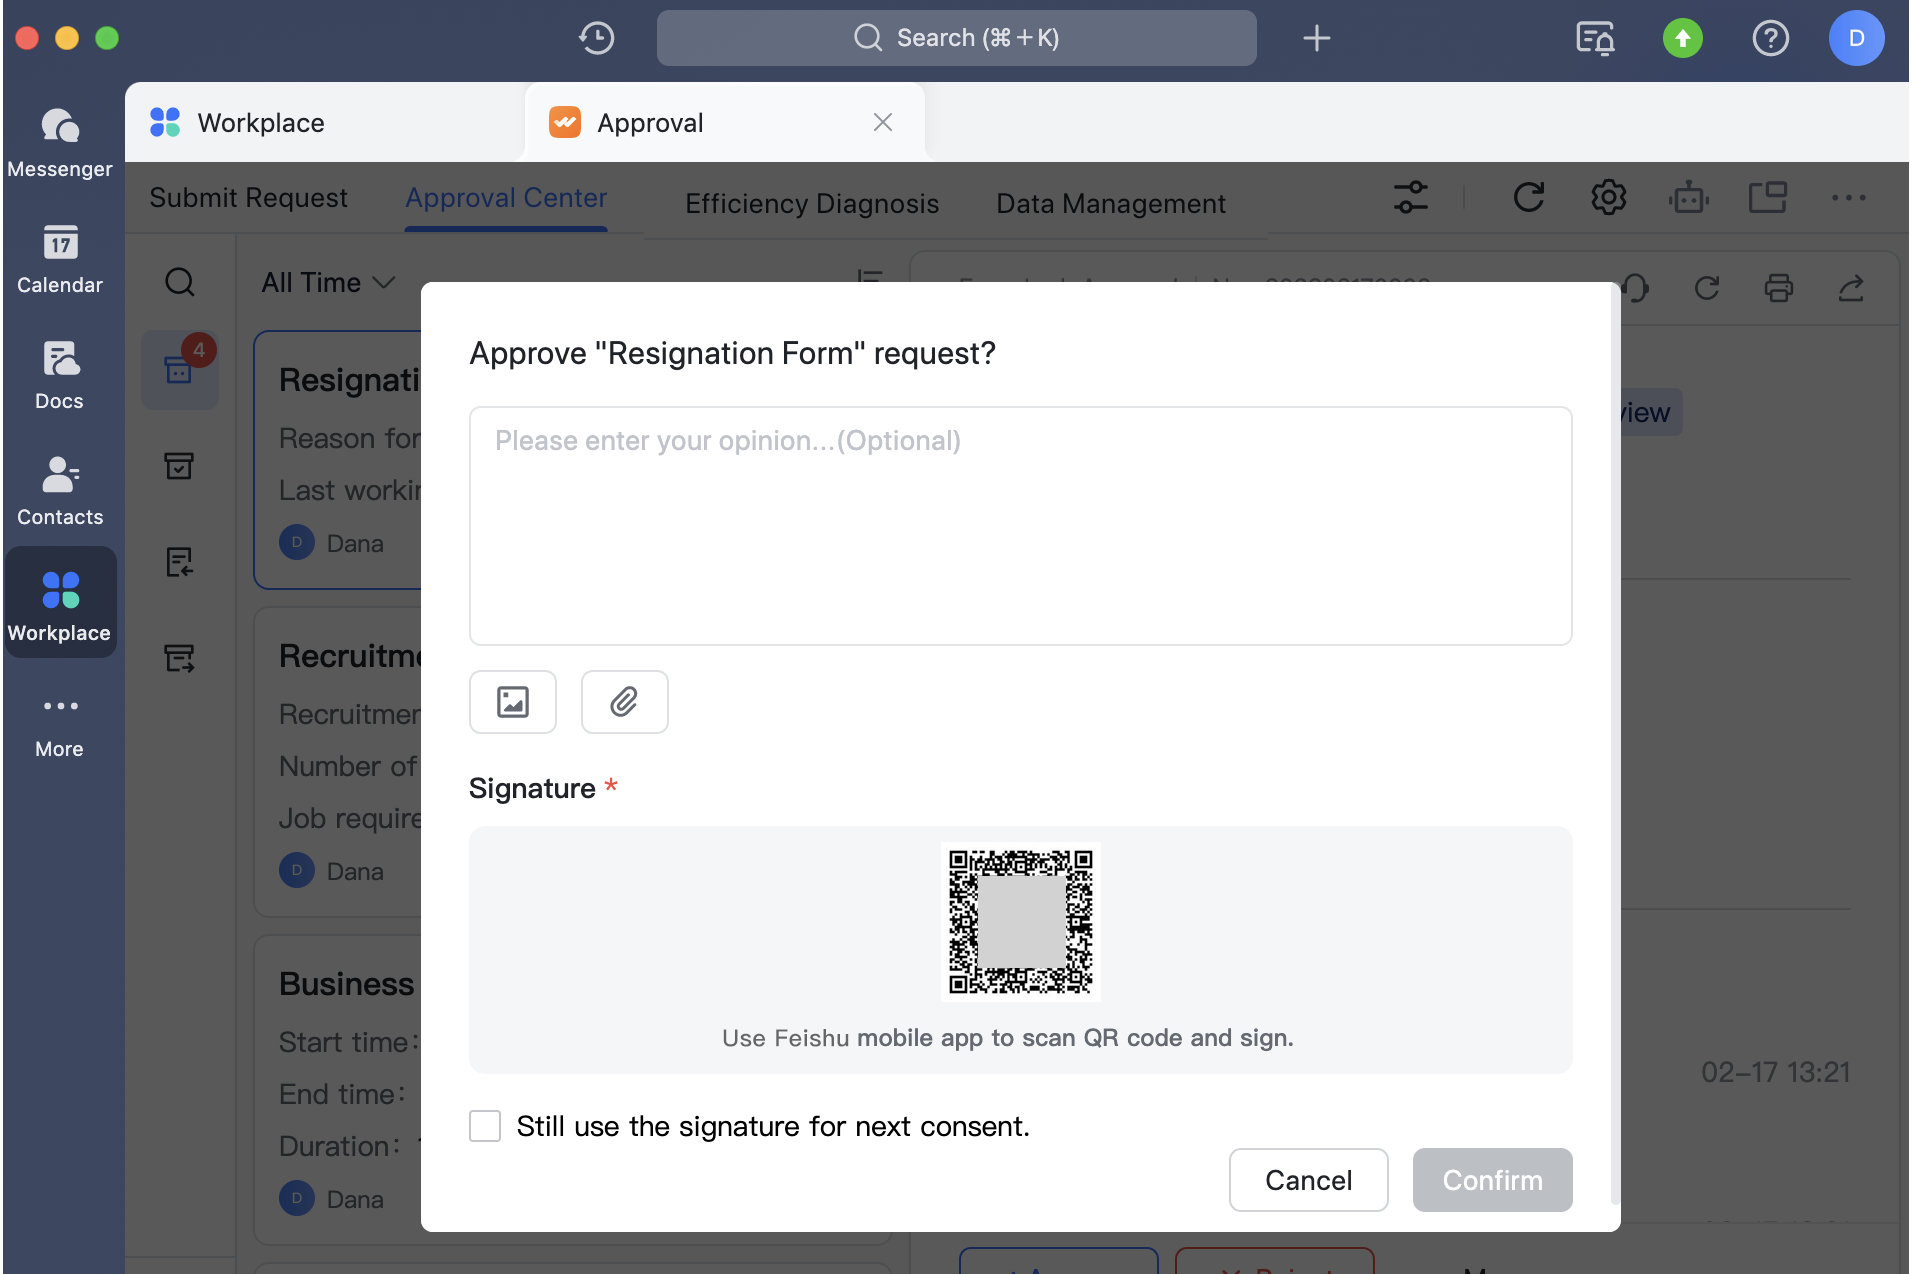Expand the All Time filter dropdown
Image resolution: width=1912 pixels, height=1274 pixels.
(x=328, y=283)
